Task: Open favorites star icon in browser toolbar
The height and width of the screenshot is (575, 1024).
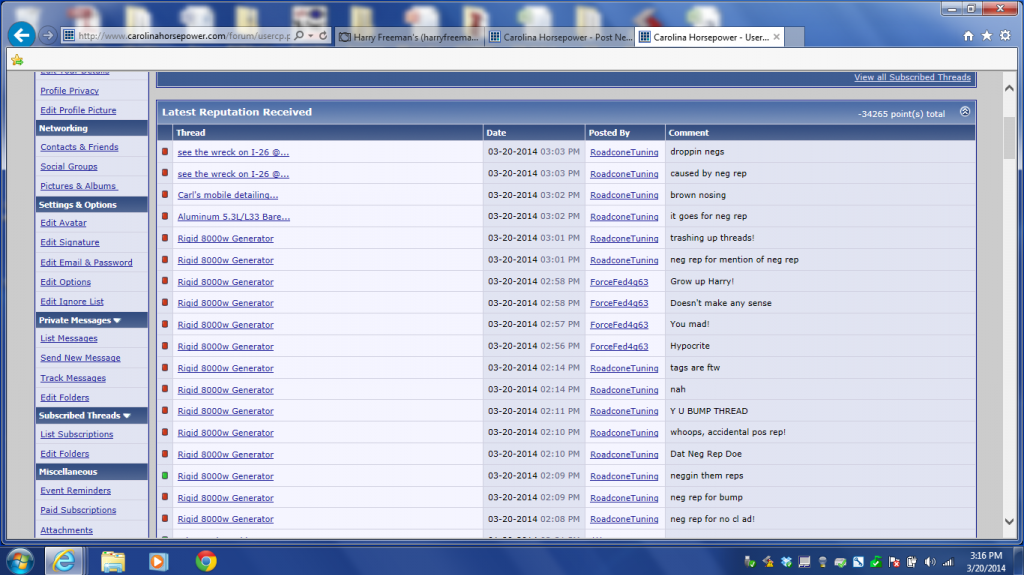Action: pyautogui.click(x=987, y=36)
